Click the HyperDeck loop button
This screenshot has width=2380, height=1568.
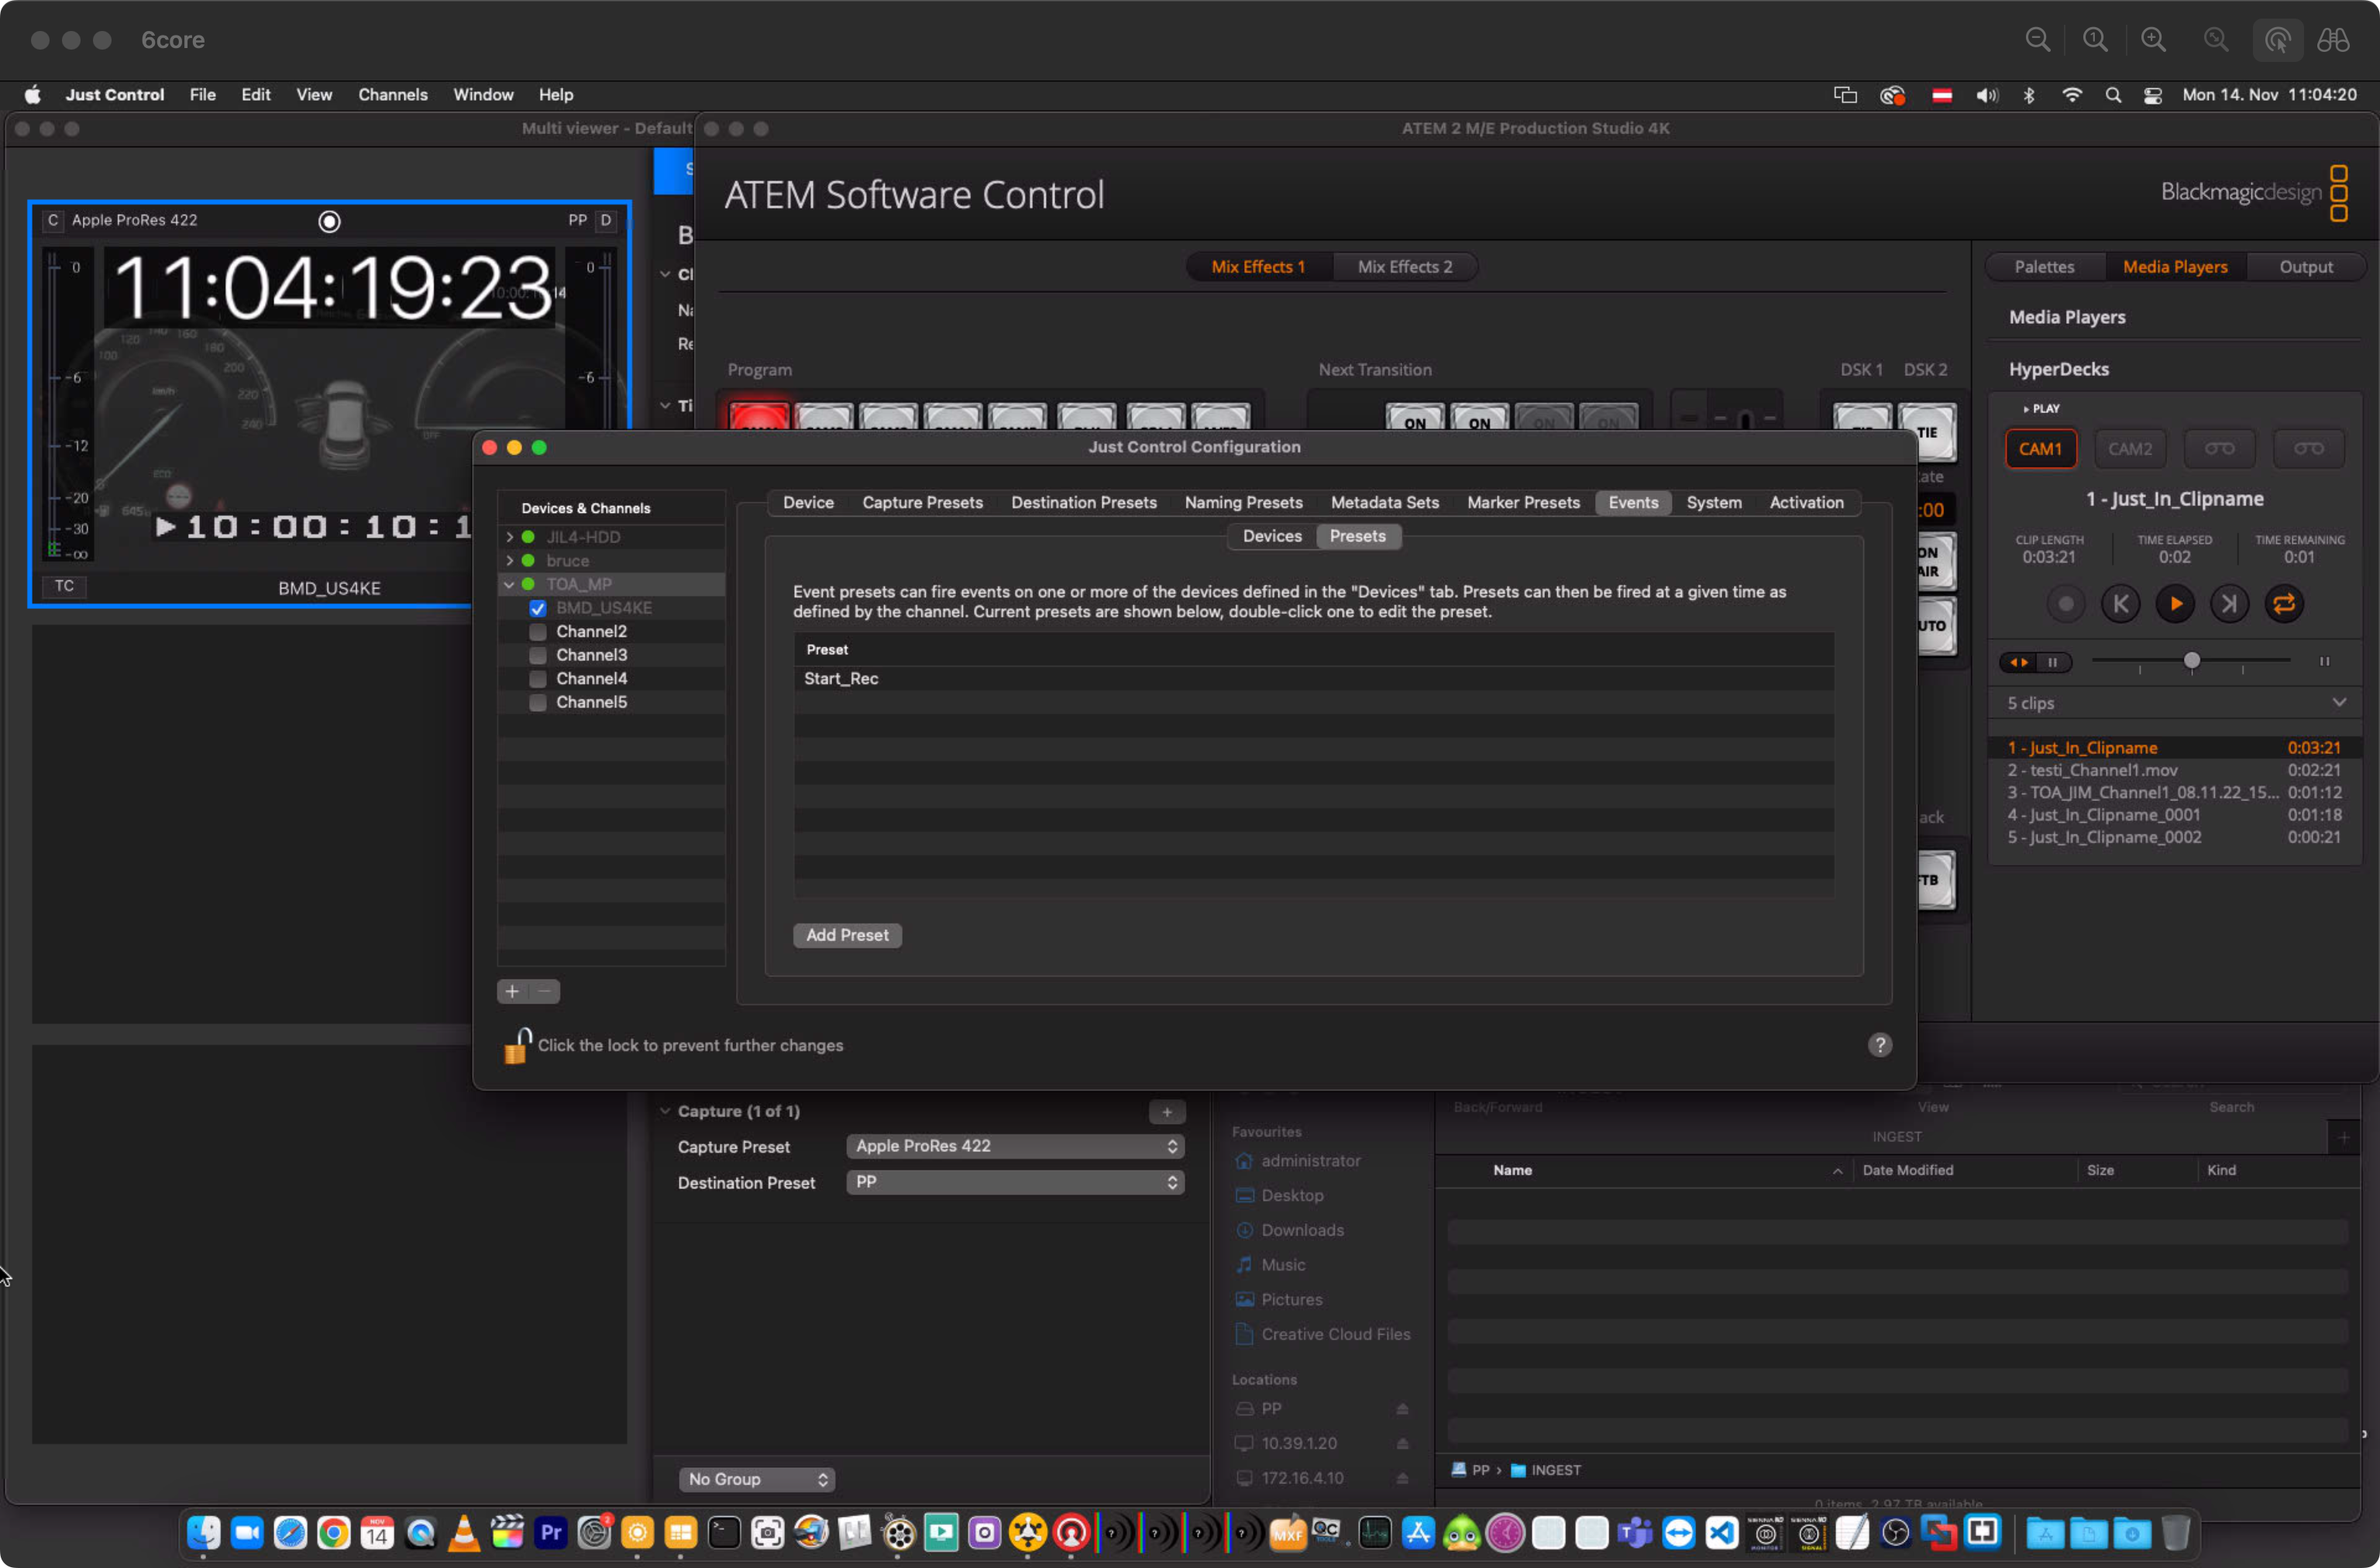(x=2284, y=604)
